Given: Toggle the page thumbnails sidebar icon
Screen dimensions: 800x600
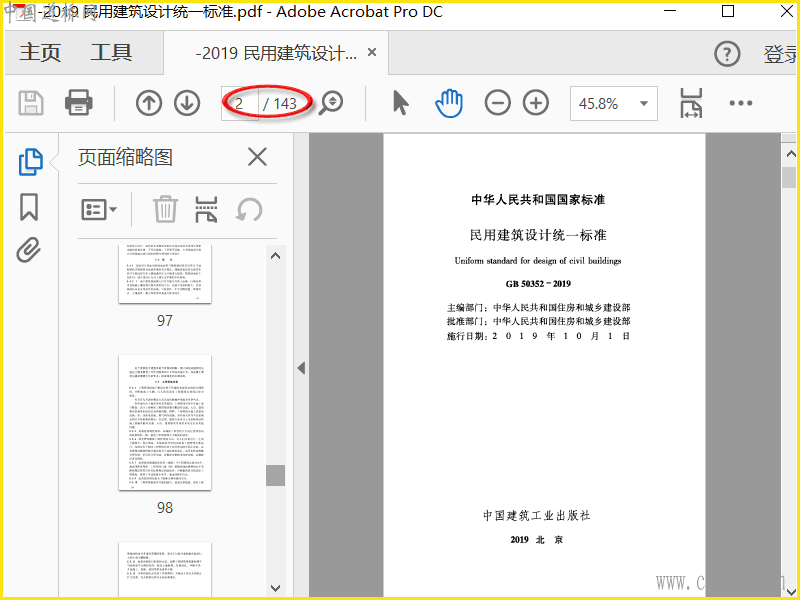Looking at the screenshot, I should [x=31, y=162].
